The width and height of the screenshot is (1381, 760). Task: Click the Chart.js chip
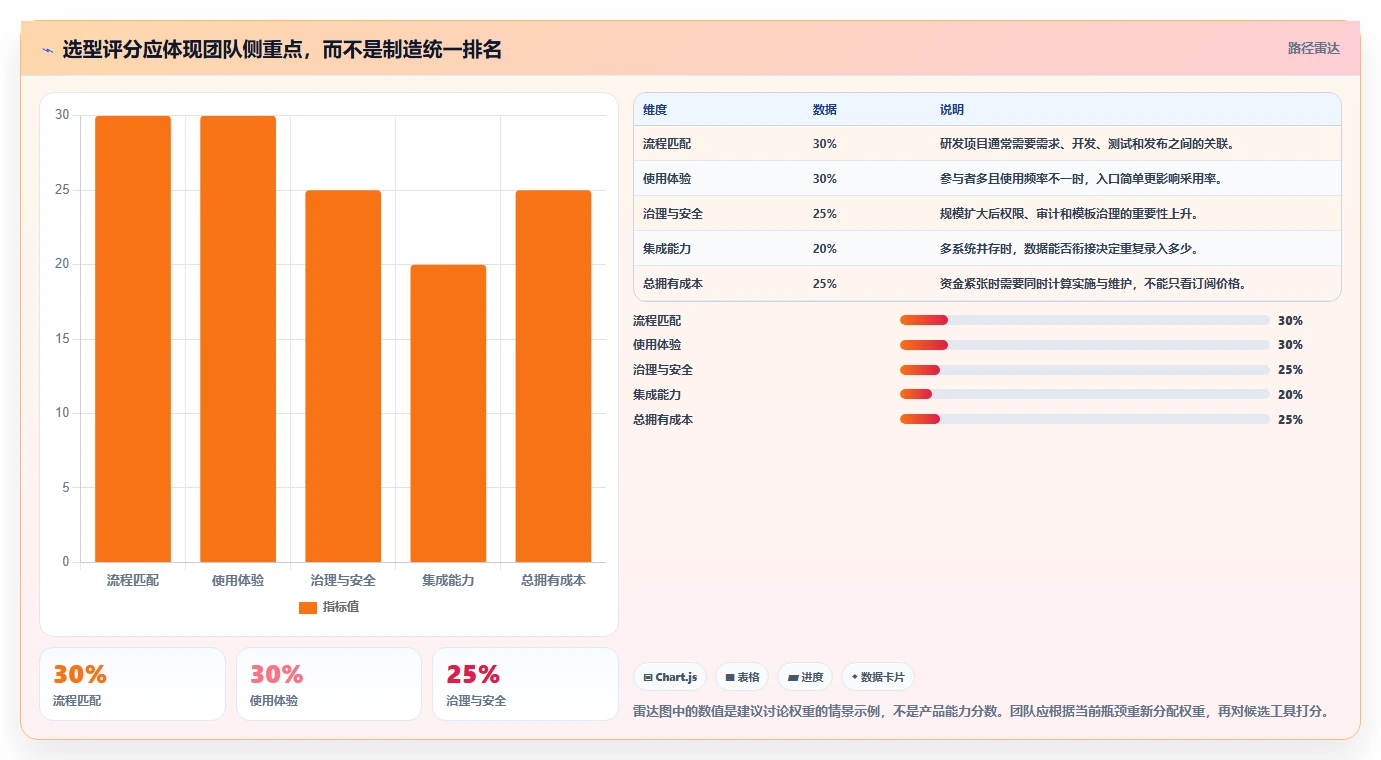[x=670, y=677]
